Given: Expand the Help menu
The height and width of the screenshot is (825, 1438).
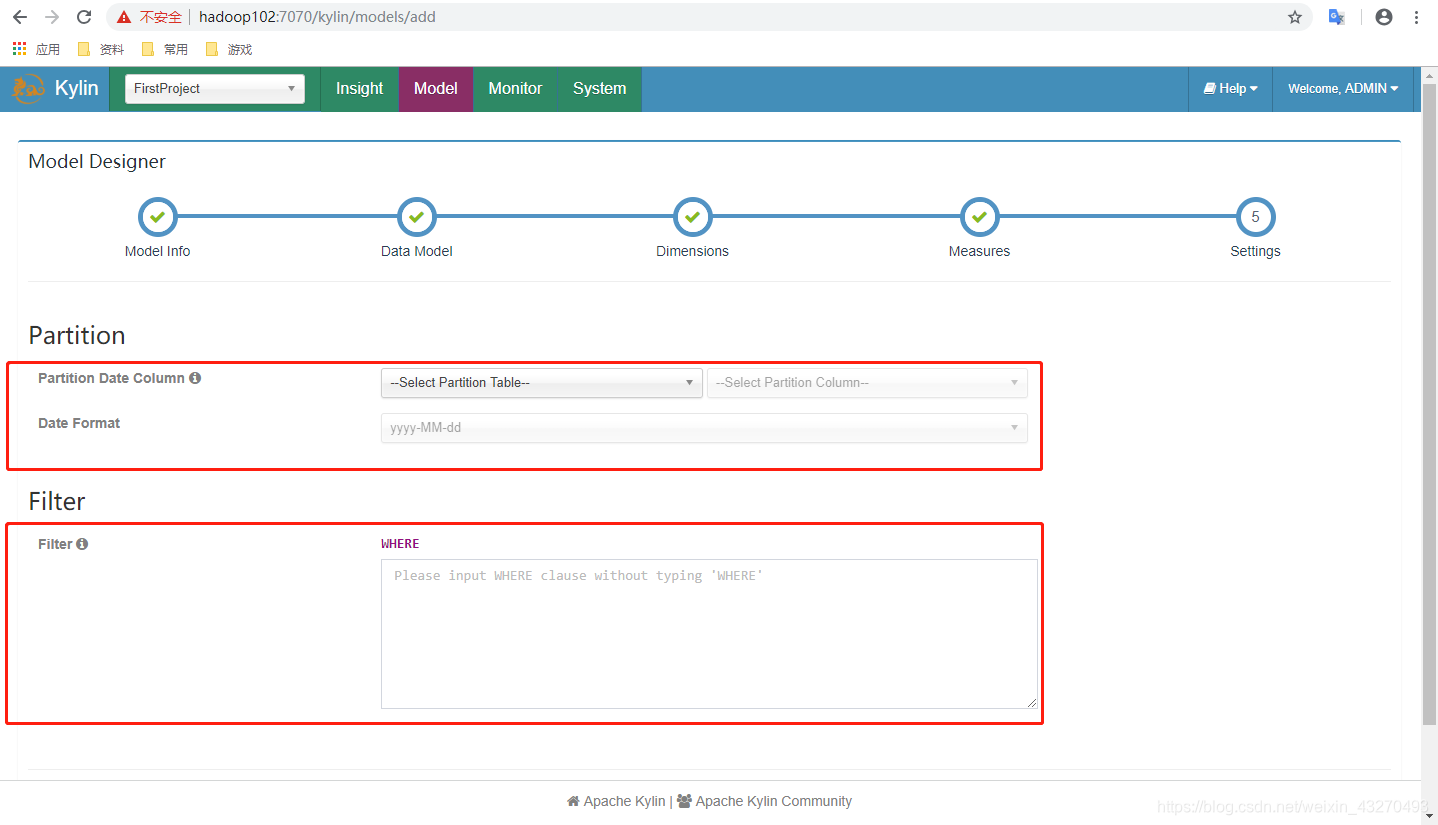Looking at the screenshot, I should point(1230,88).
